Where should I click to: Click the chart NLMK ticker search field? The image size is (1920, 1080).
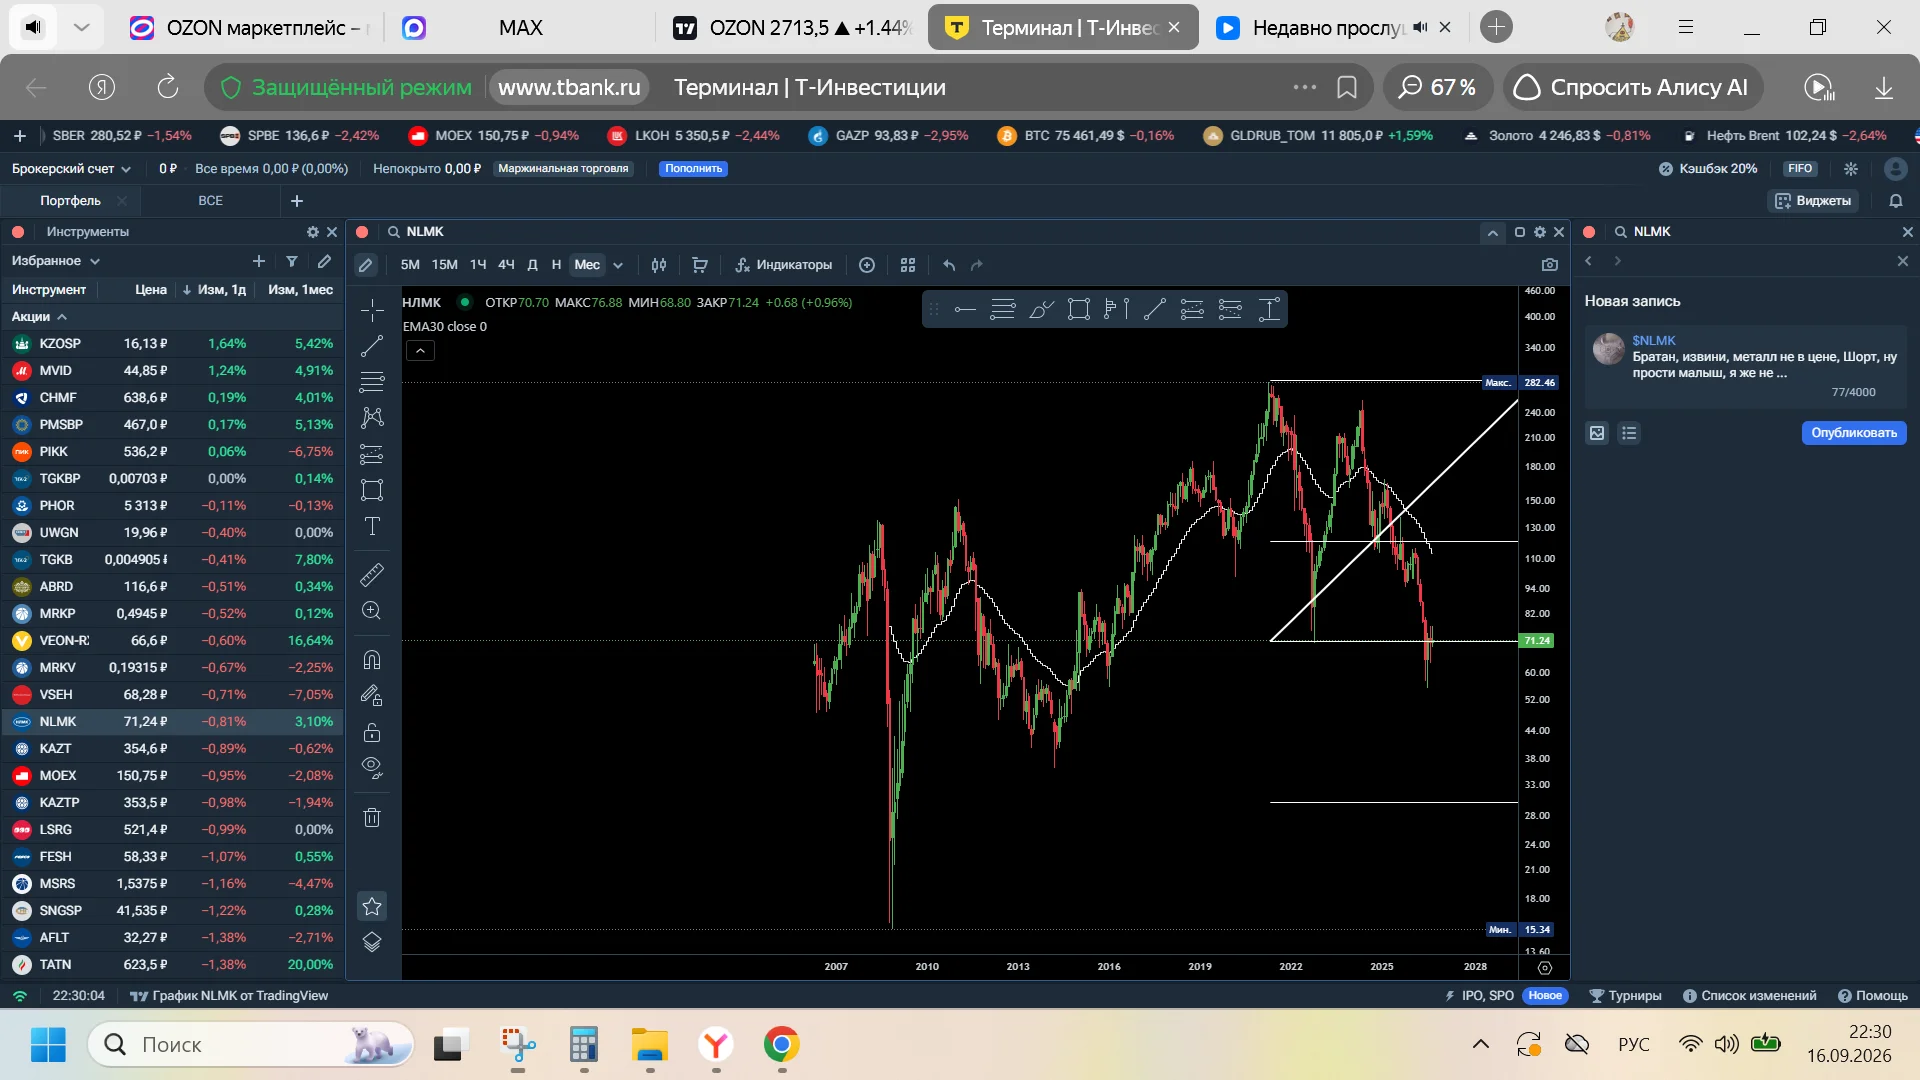tap(425, 232)
